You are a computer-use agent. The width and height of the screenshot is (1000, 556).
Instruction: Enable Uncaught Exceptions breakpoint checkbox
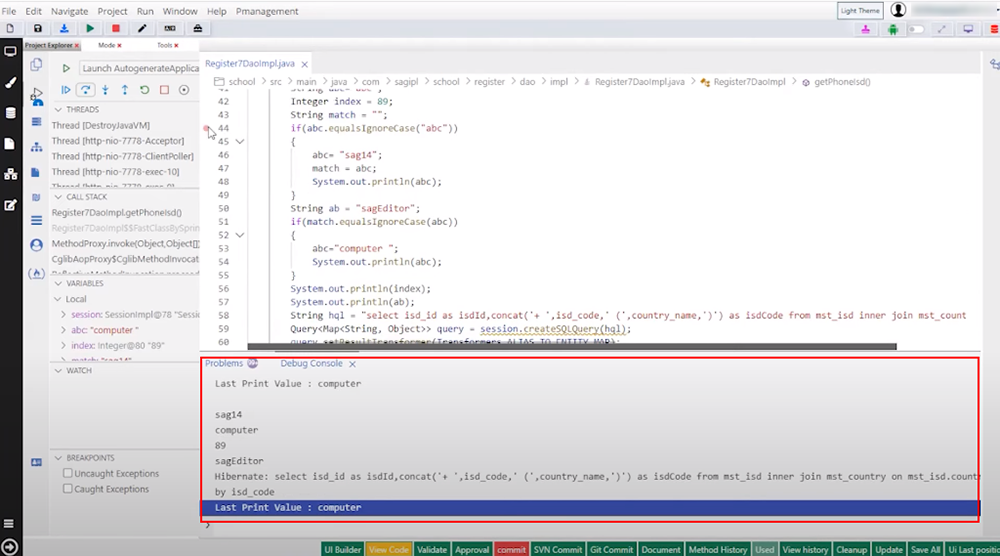coord(67,473)
